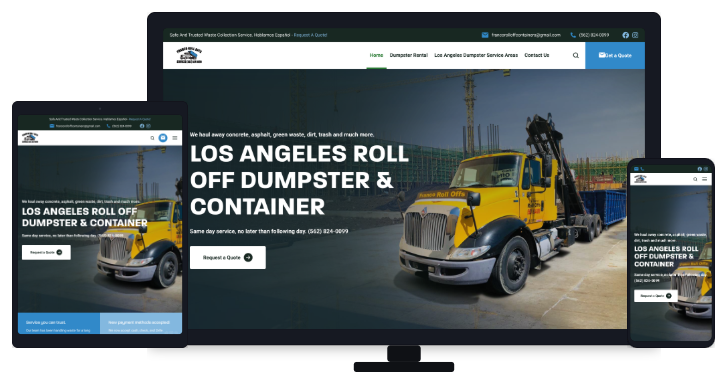
Task: Click the phone handset icon on desktop top bar
Action: click(x=573, y=35)
